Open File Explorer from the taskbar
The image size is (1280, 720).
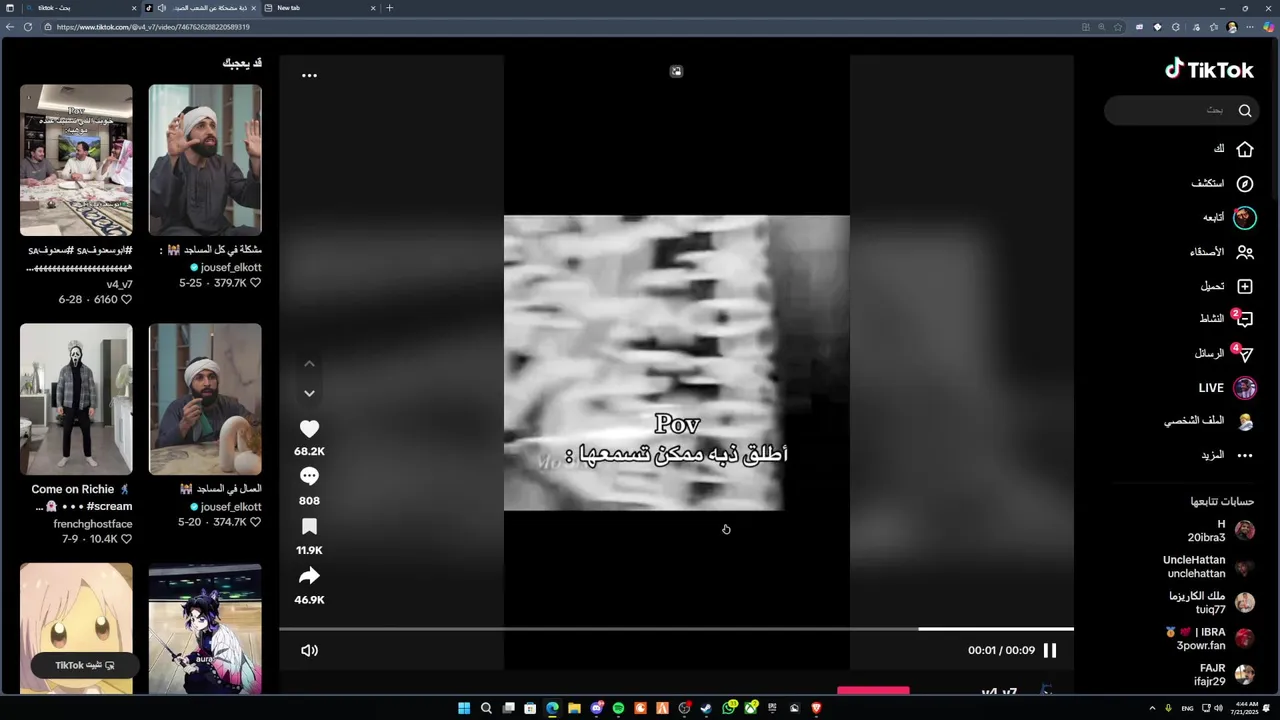(574, 708)
